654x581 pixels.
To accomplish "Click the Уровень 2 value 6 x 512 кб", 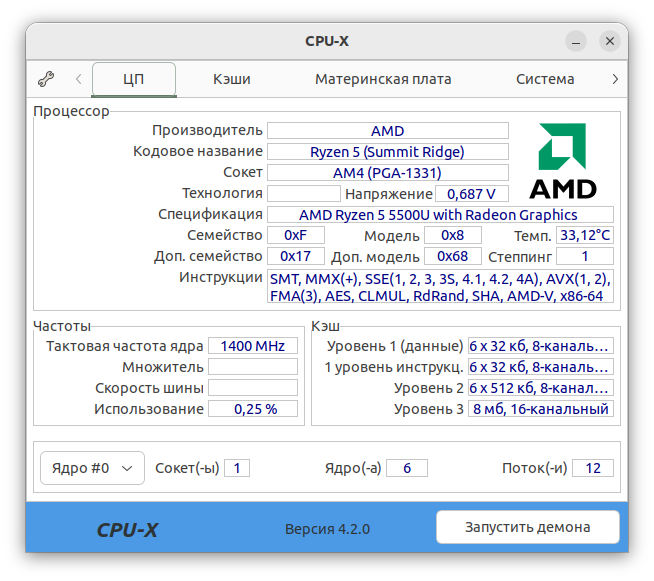I will pyautogui.click(x=541, y=388).
